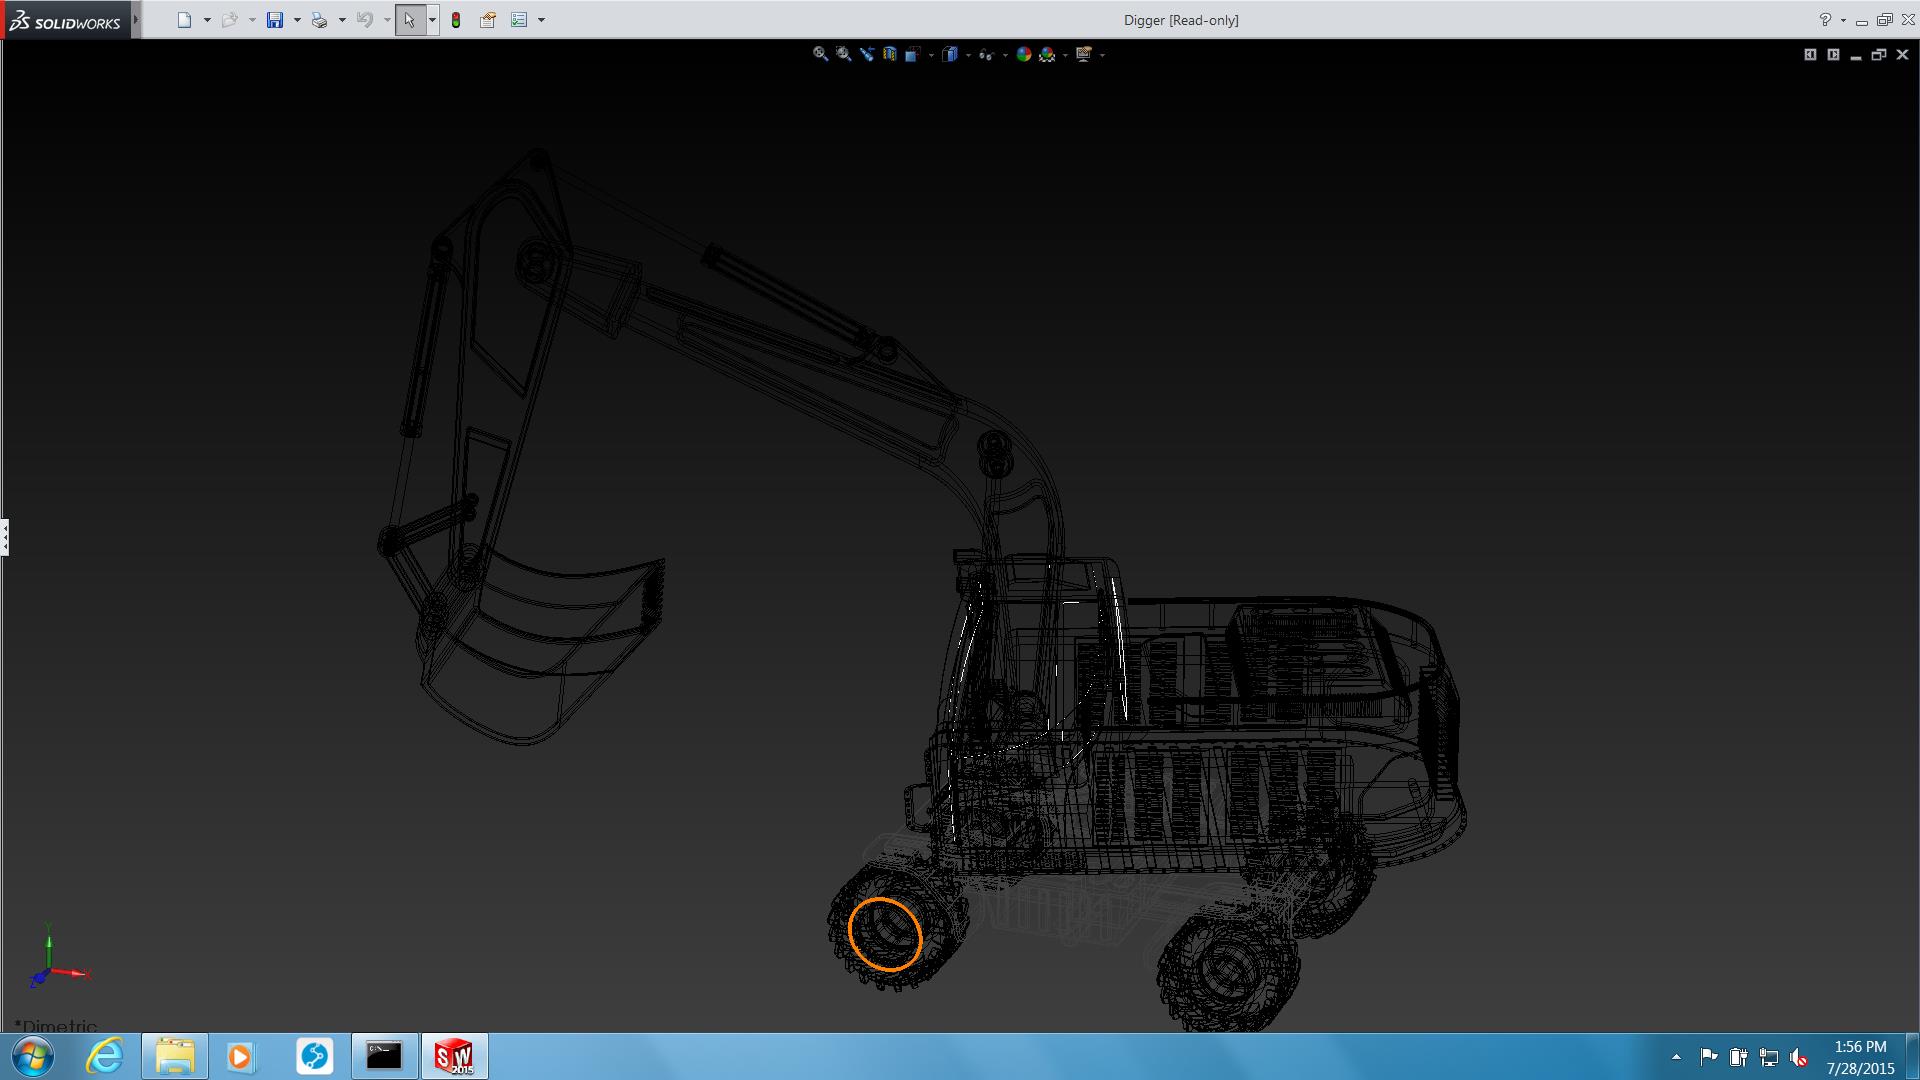Open the Options checklist icon

[519, 20]
